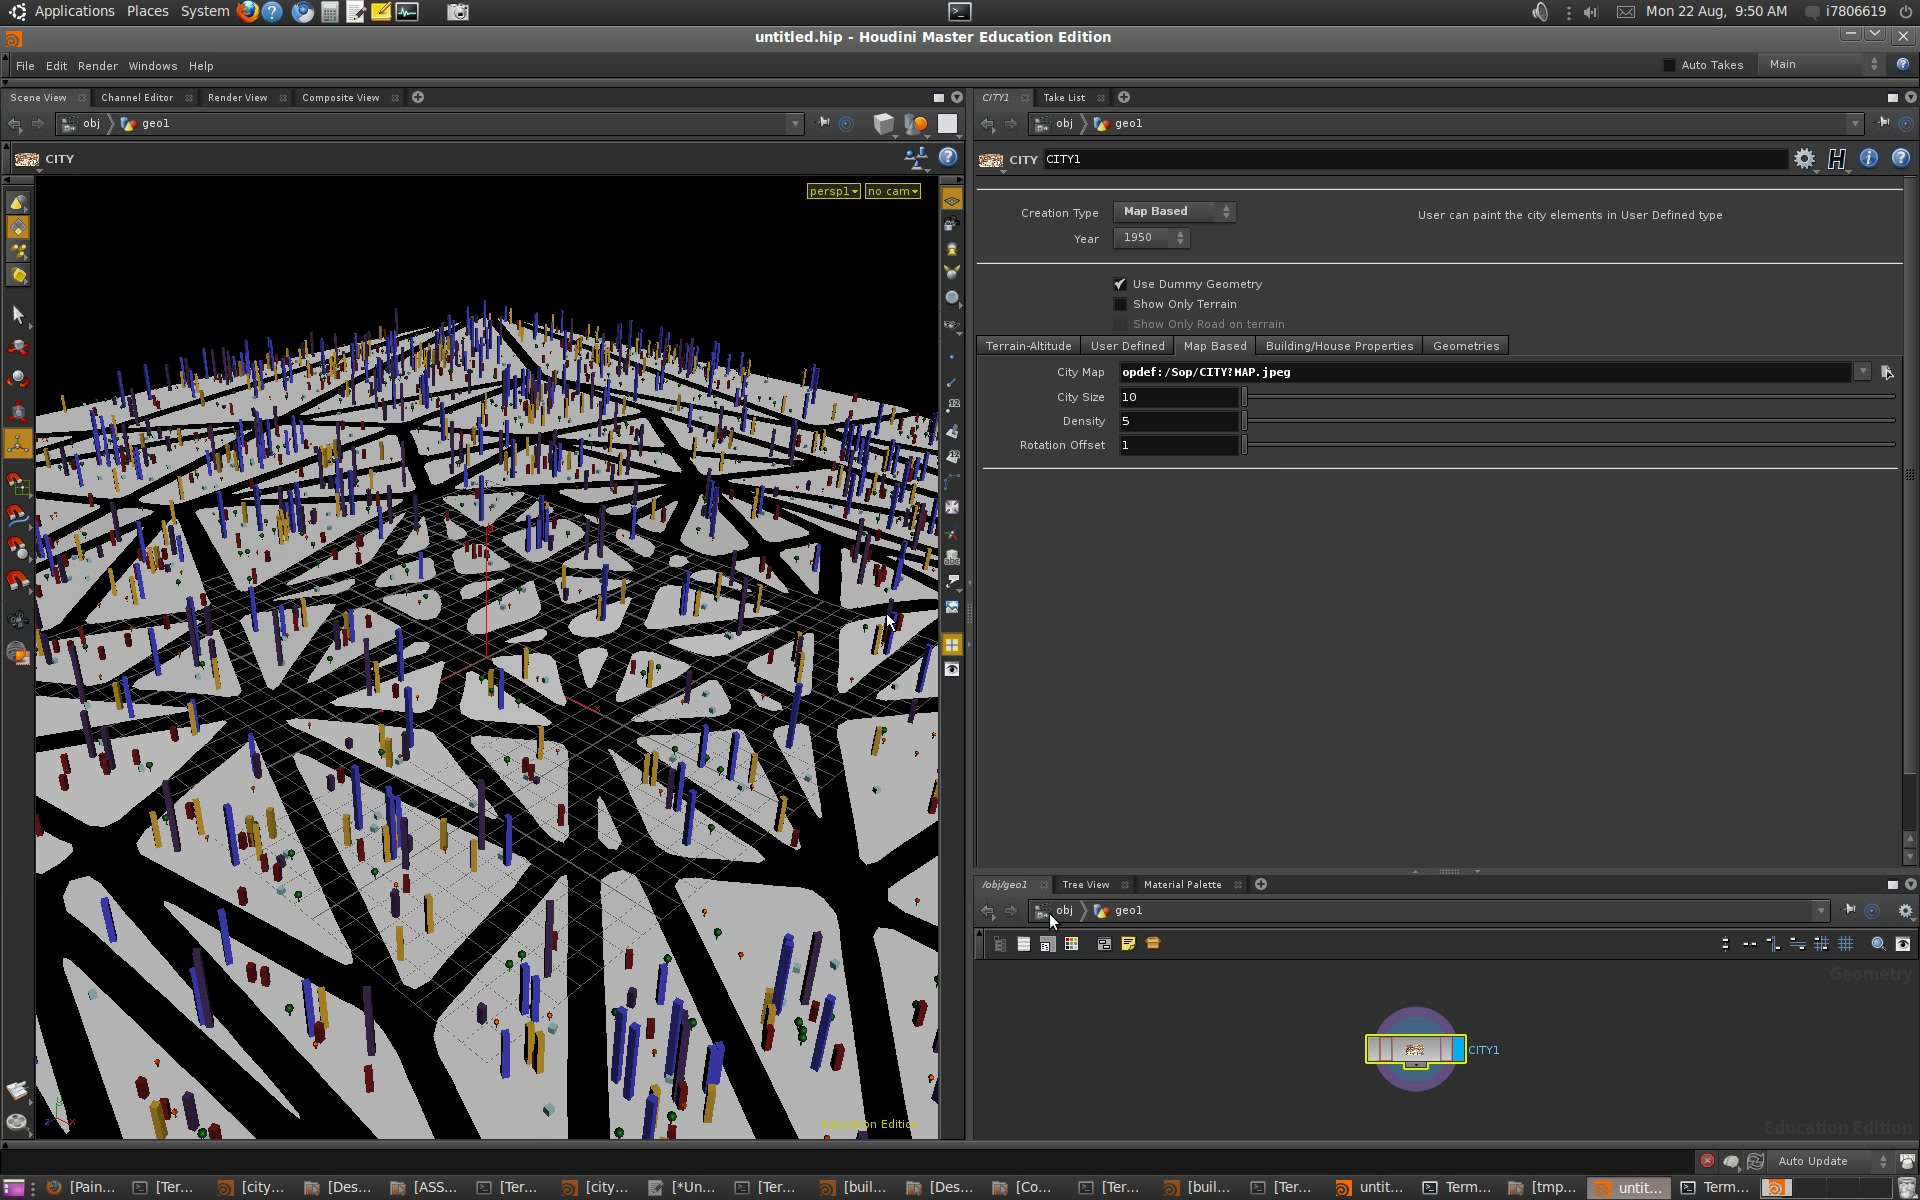
Task: Add new tab to network pane
Action: [x=1261, y=884]
